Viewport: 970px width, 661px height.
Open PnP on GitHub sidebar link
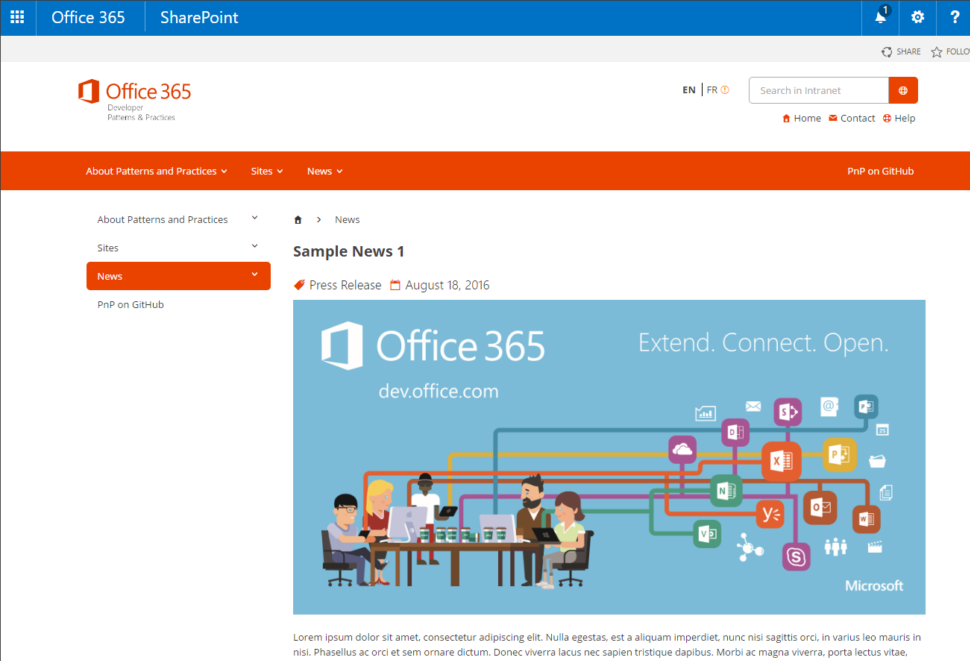pos(131,304)
